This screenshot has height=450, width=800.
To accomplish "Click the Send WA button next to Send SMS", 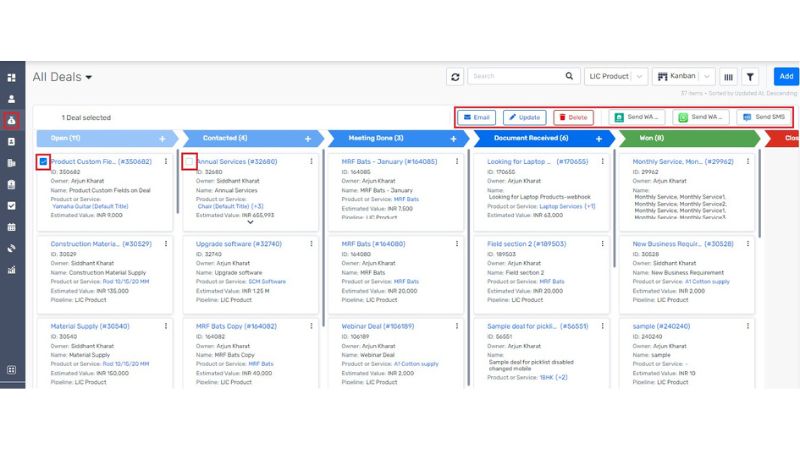I will [x=701, y=117].
